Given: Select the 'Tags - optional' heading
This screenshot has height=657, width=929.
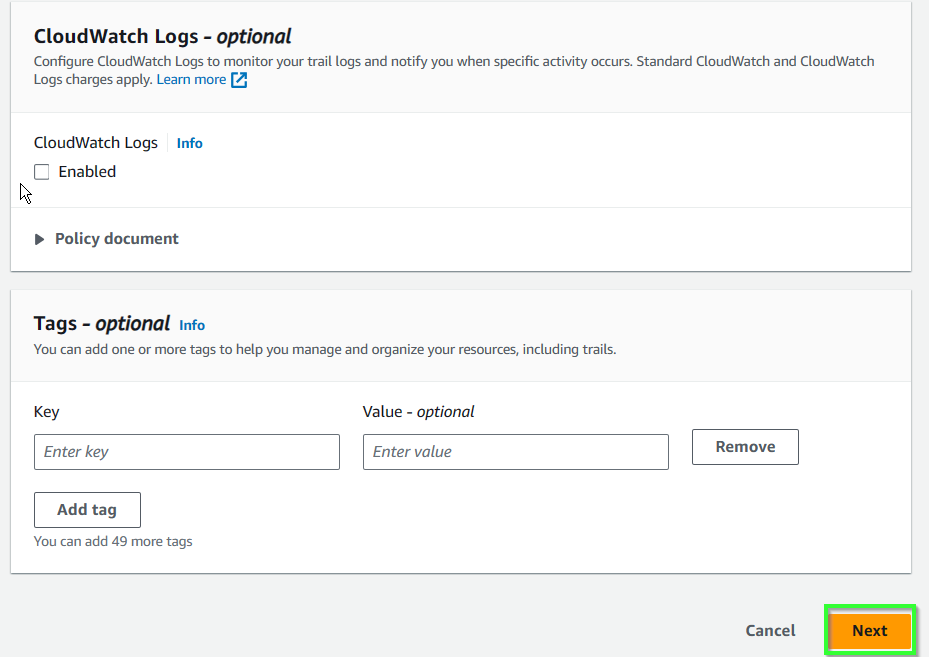Looking at the screenshot, I should coord(102,324).
